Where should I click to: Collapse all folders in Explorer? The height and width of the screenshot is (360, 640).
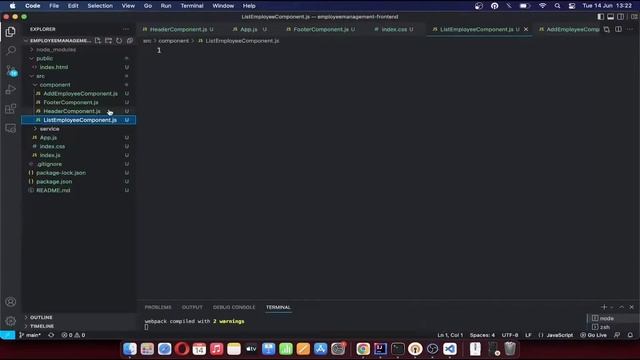(130, 40)
